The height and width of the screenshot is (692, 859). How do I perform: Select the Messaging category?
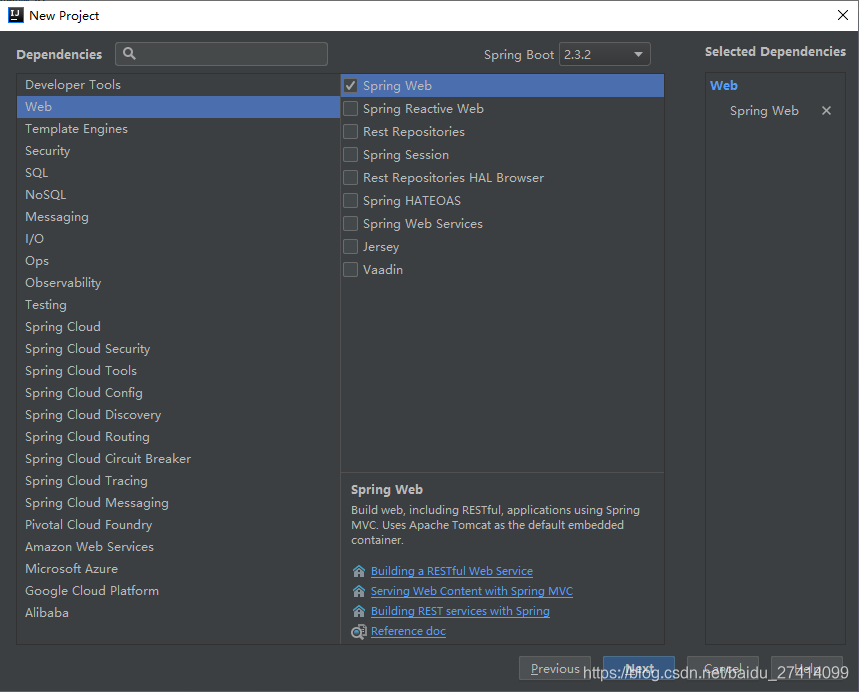(x=179, y=216)
